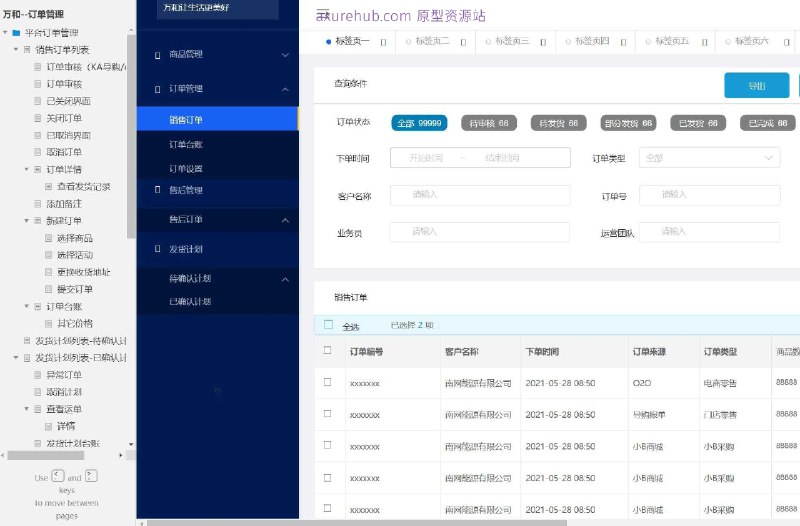This screenshot has width=800, height=526.
Task: Open the 订单类型 dropdown
Action: click(709, 158)
